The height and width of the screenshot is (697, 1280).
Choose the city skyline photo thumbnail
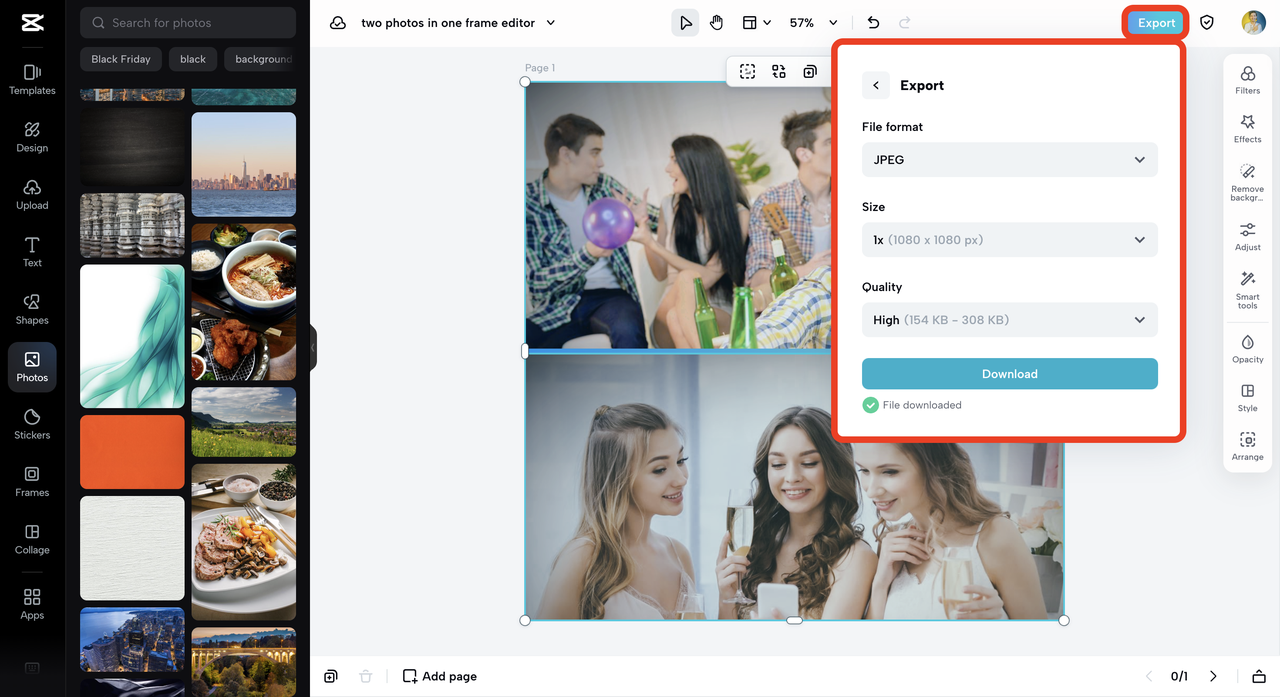coord(244,164)
